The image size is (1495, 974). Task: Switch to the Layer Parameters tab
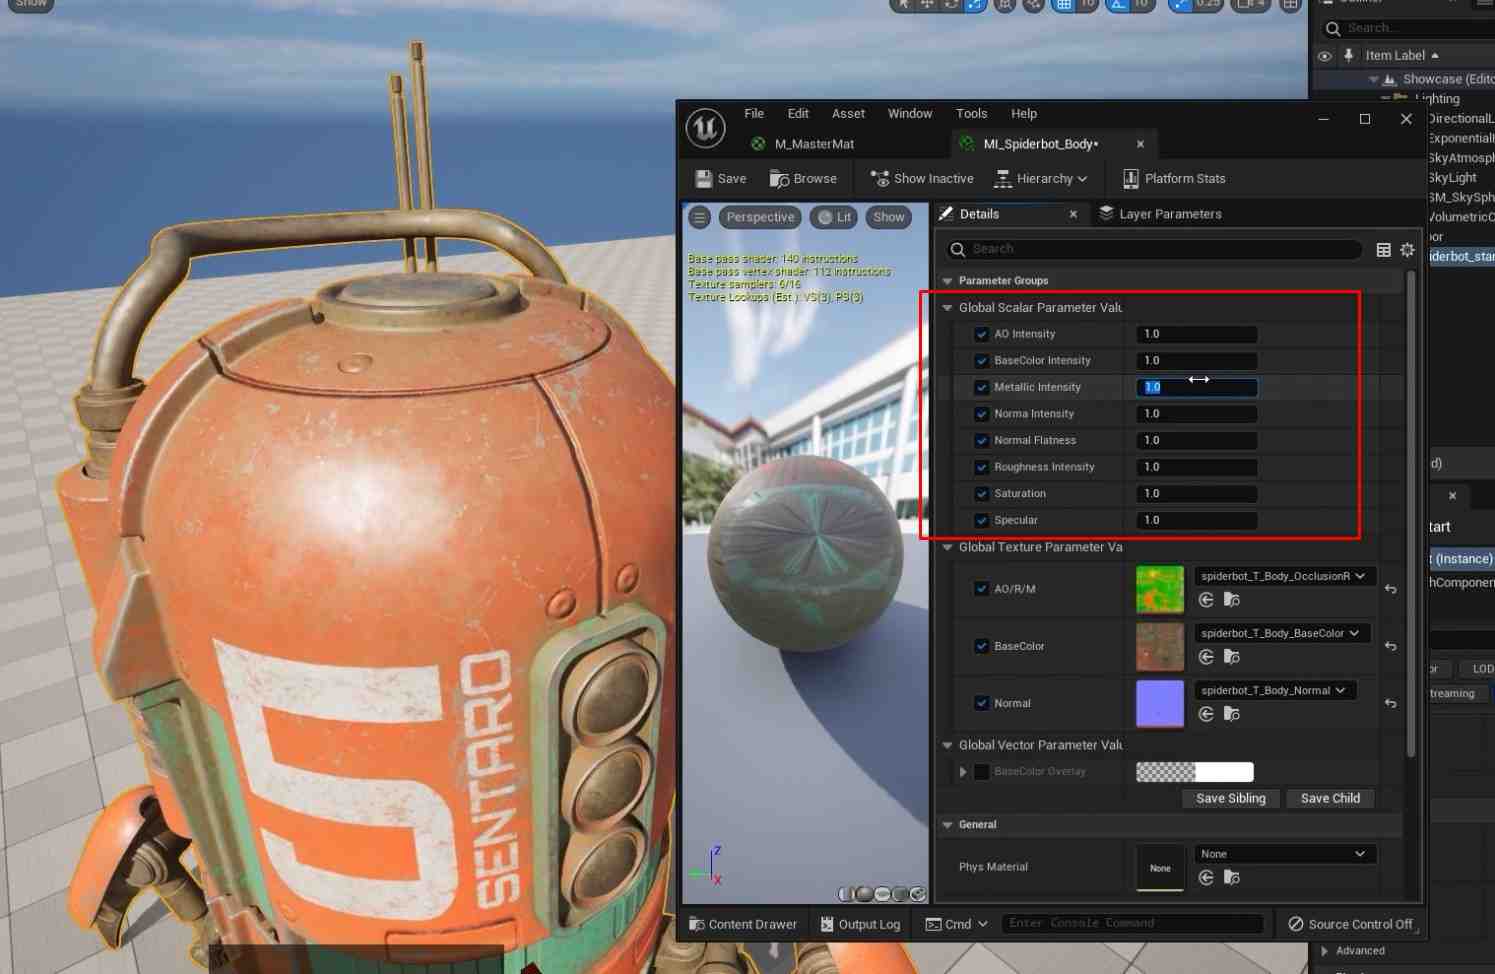point(1160,214)
